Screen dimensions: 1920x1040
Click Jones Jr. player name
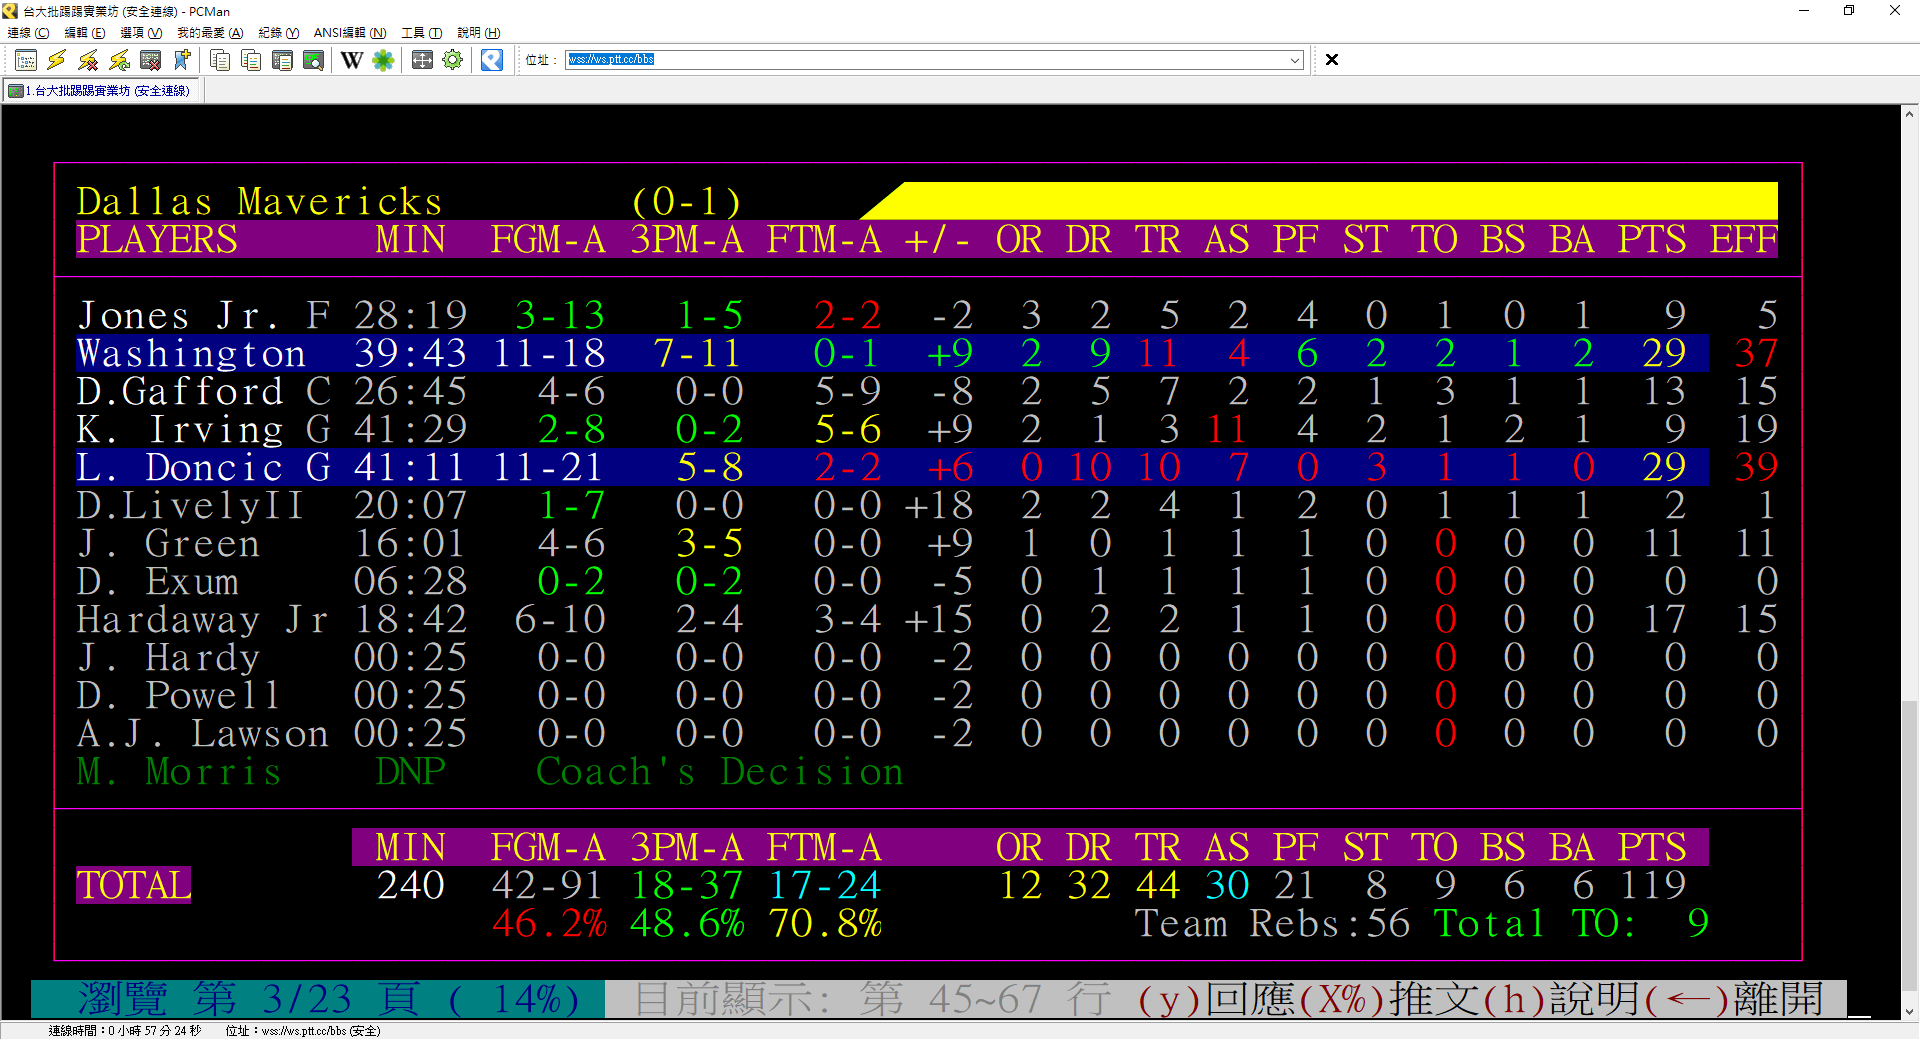[178, 316]
